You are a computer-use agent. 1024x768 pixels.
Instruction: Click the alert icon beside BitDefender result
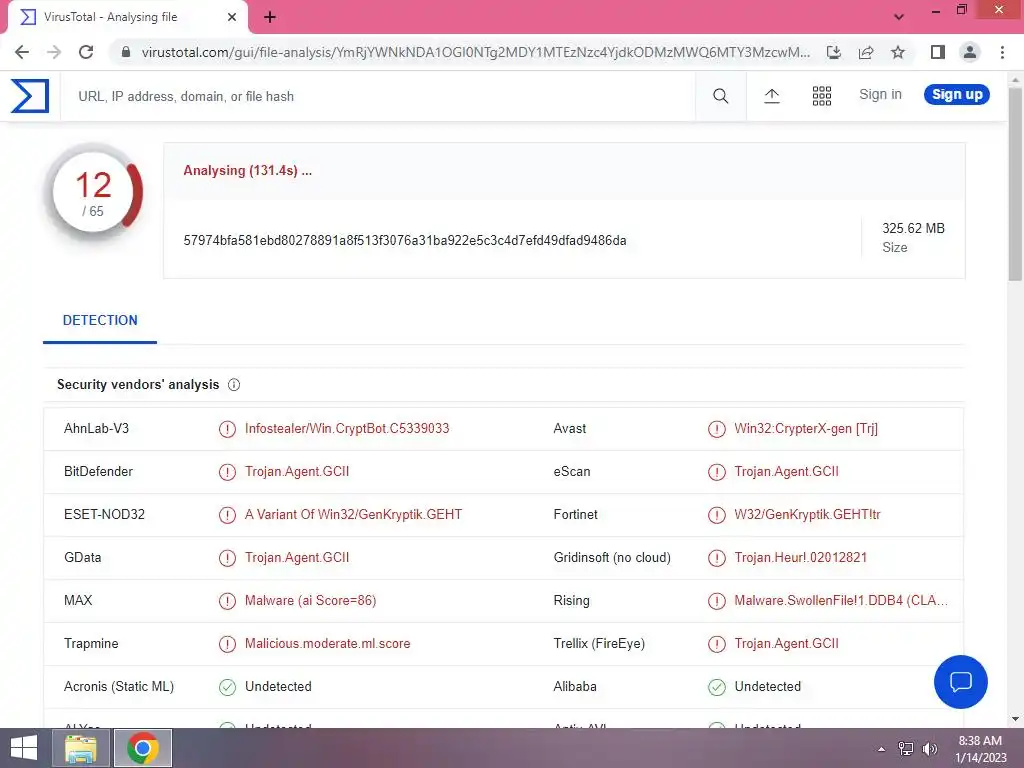[x=227, y=472]
